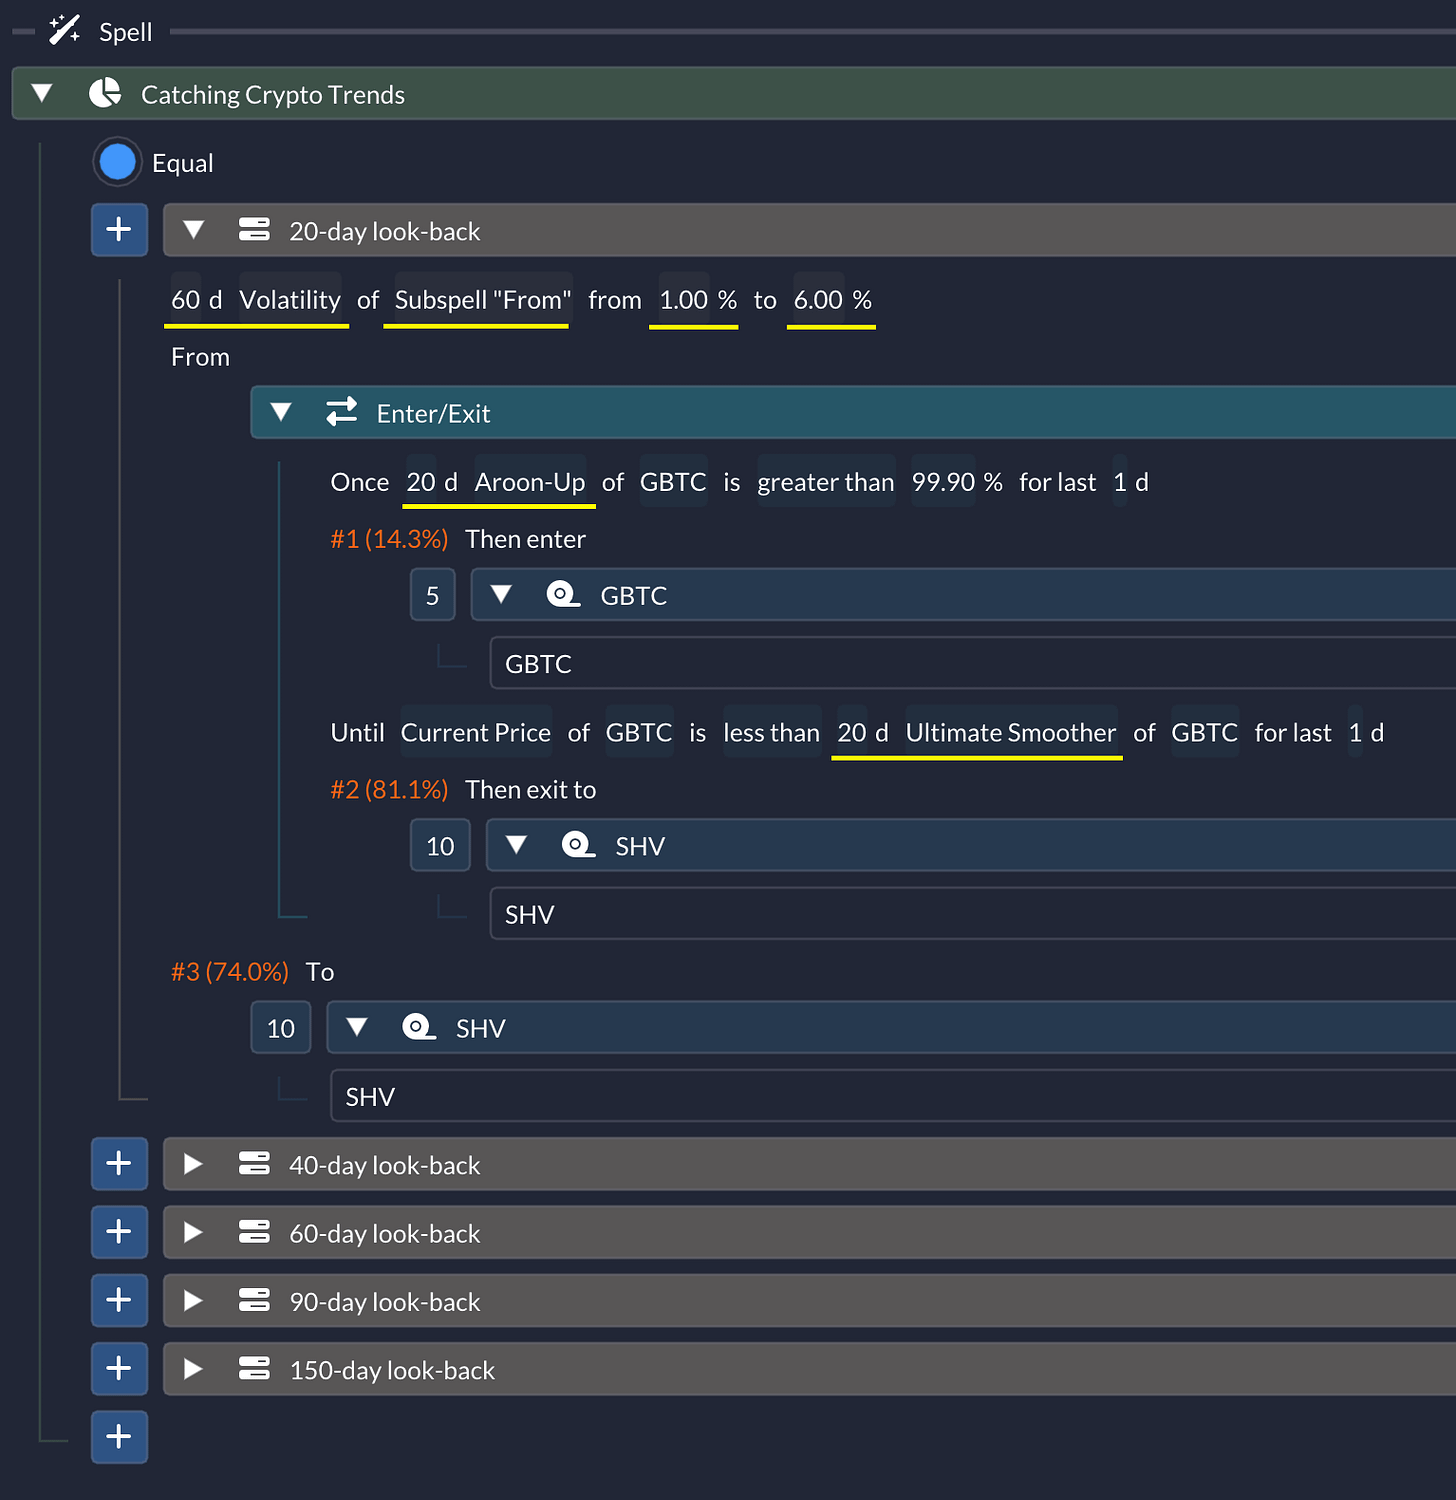Click the Spell magic wand icon

pyautogui.click(x=65, y=30)
